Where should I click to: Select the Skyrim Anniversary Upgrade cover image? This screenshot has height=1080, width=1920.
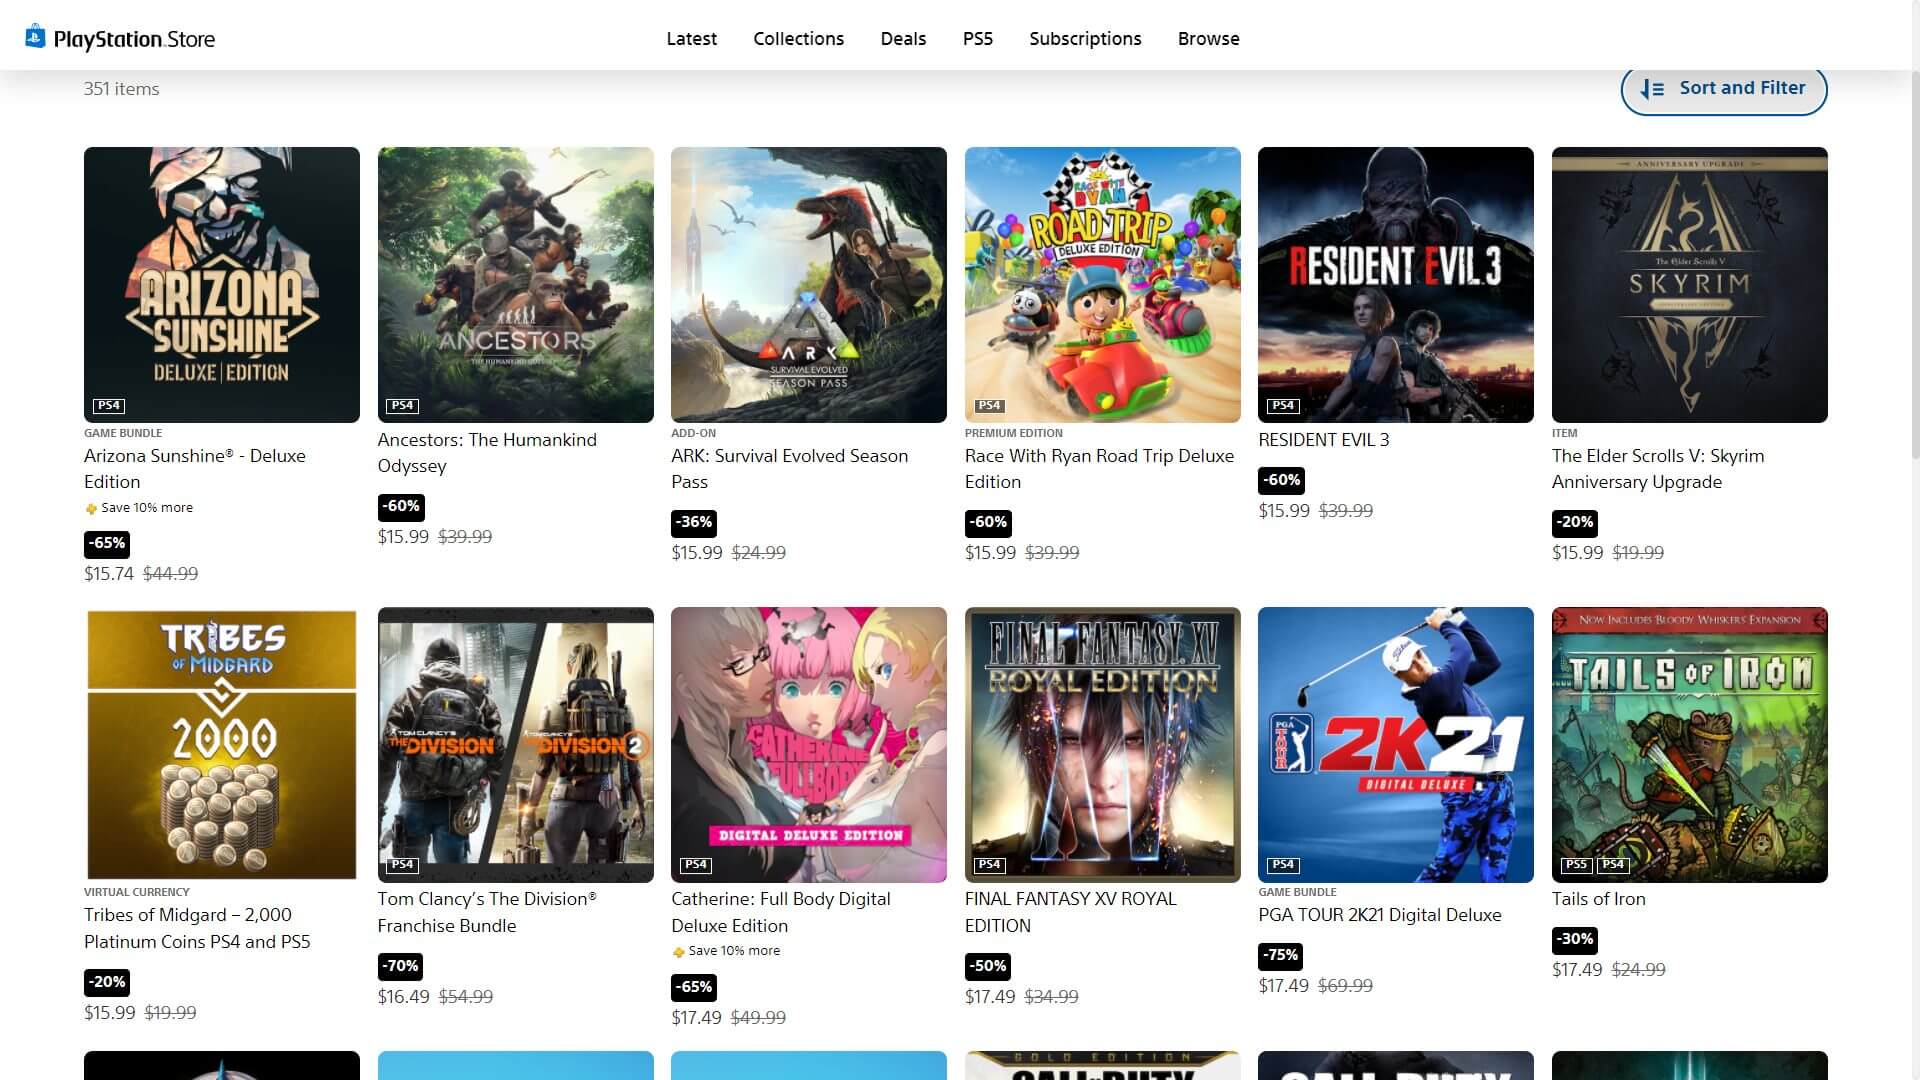pyautogui.click(x=1689, y=284)
